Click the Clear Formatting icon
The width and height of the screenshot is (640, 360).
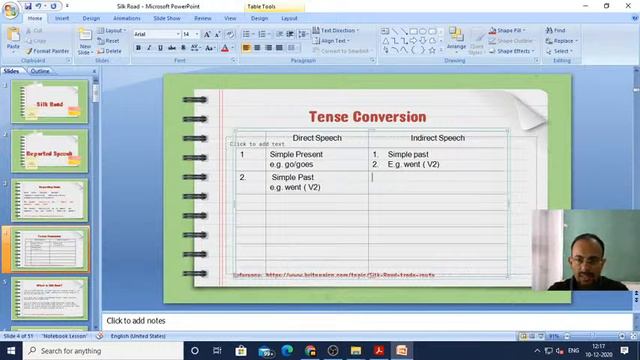(230, 34)
